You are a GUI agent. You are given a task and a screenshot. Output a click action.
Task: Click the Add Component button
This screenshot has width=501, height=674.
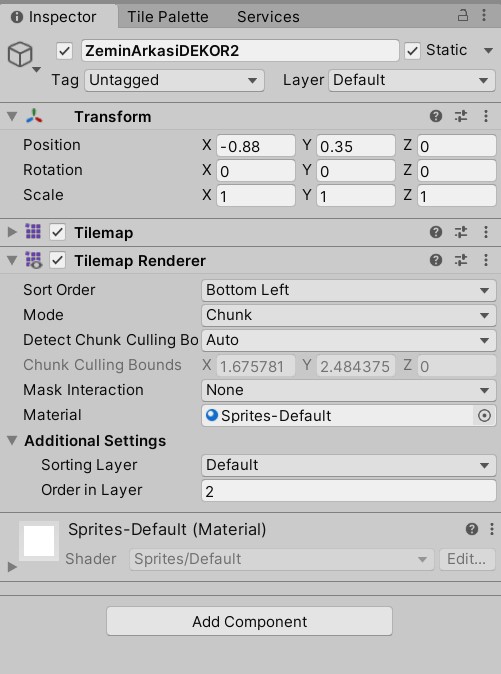pos(249,621)
